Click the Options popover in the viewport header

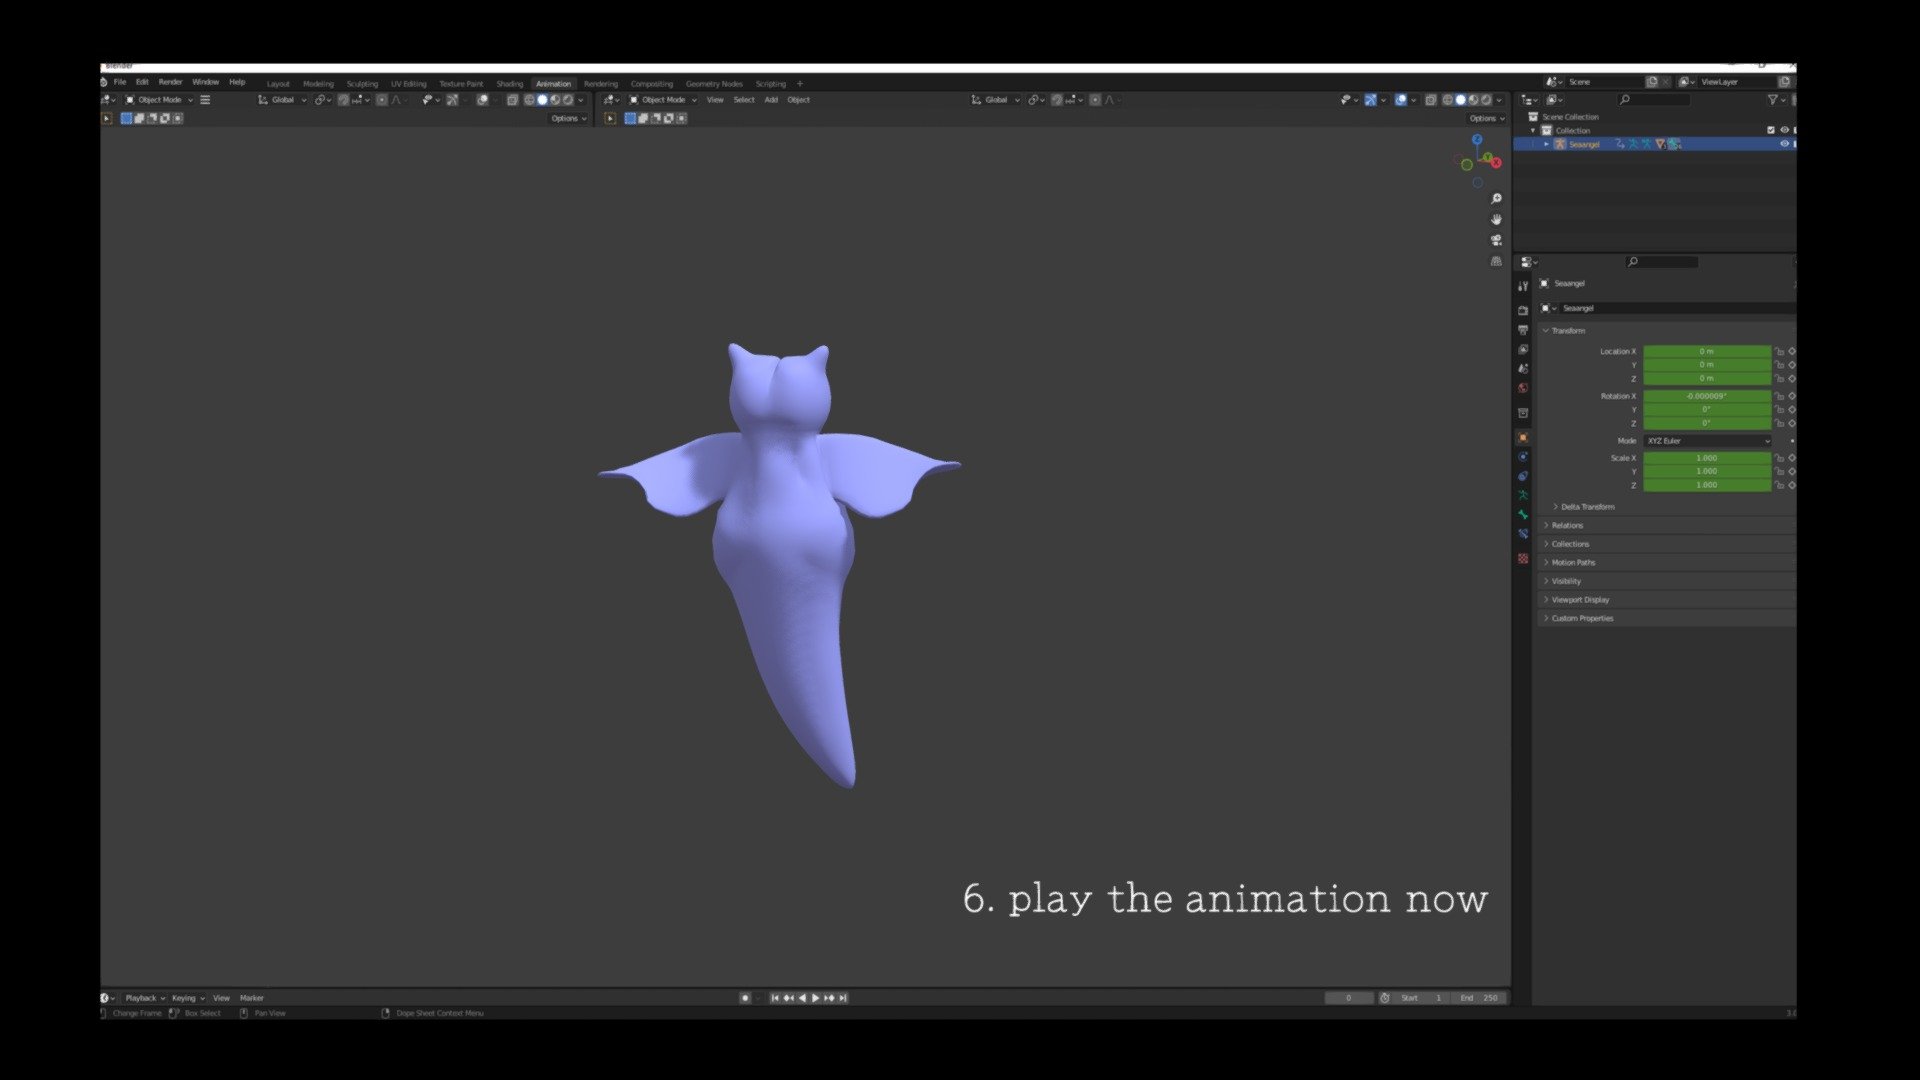566,118
